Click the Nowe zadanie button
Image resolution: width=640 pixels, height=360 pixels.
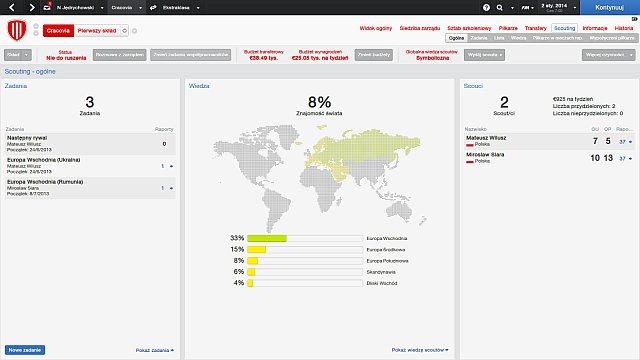25,350
